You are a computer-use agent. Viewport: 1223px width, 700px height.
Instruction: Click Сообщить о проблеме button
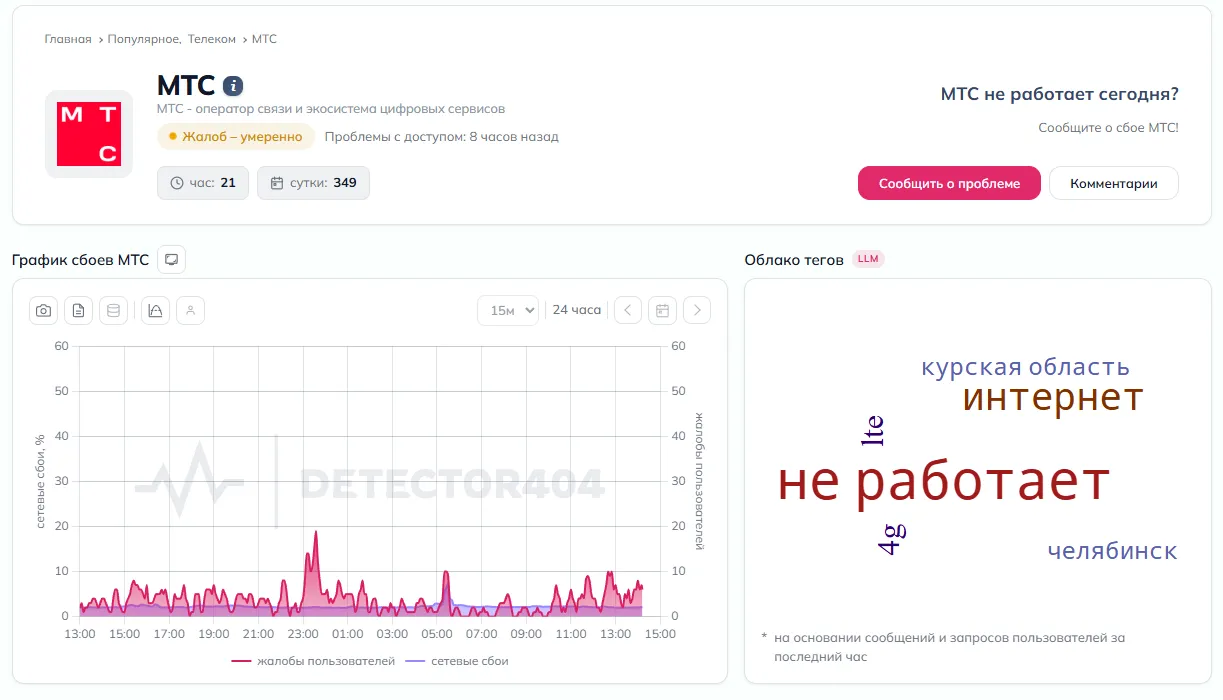pyautogui.click(x=949, y=183)
